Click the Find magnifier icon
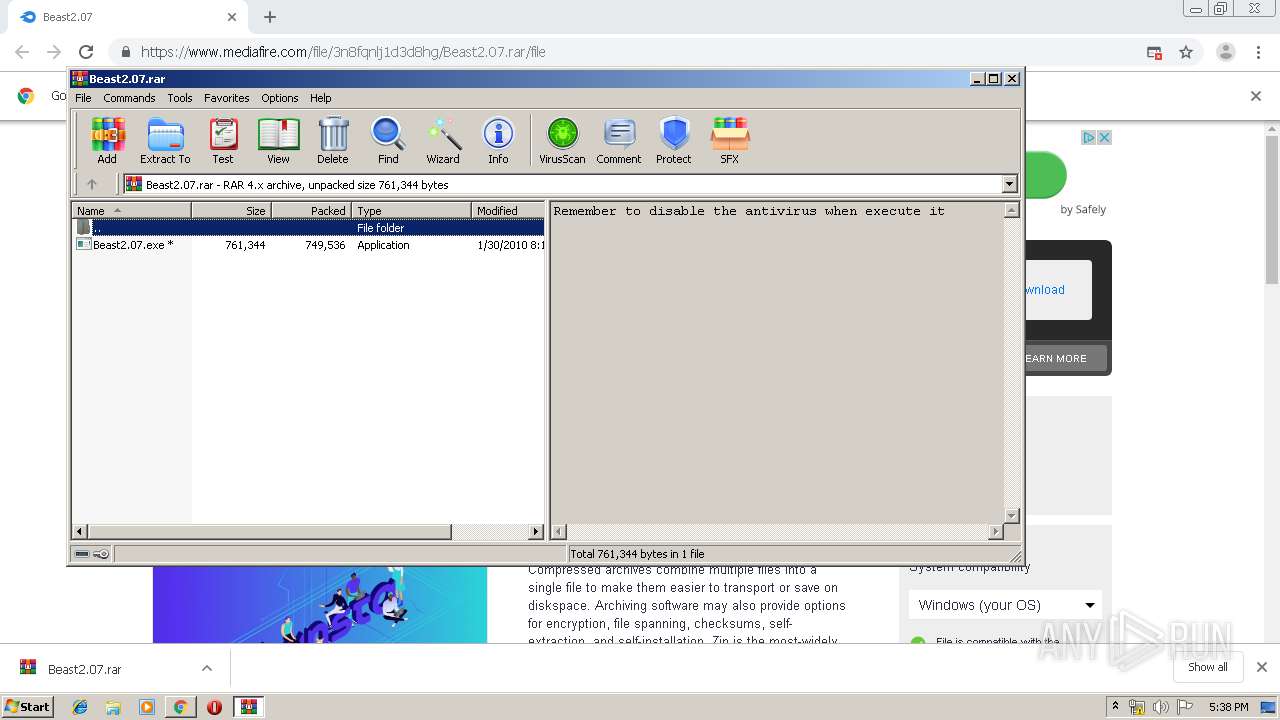The width and height of the screenshot is (1280, 720). [x=388, y=141]
